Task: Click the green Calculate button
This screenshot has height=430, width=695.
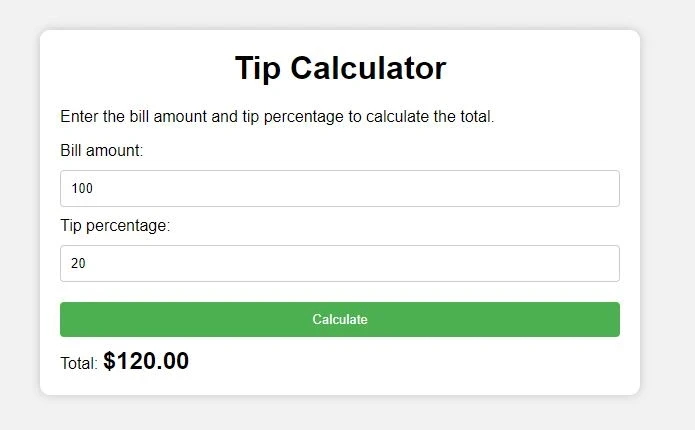Action: pyautogui.click(x=340, y=319)
